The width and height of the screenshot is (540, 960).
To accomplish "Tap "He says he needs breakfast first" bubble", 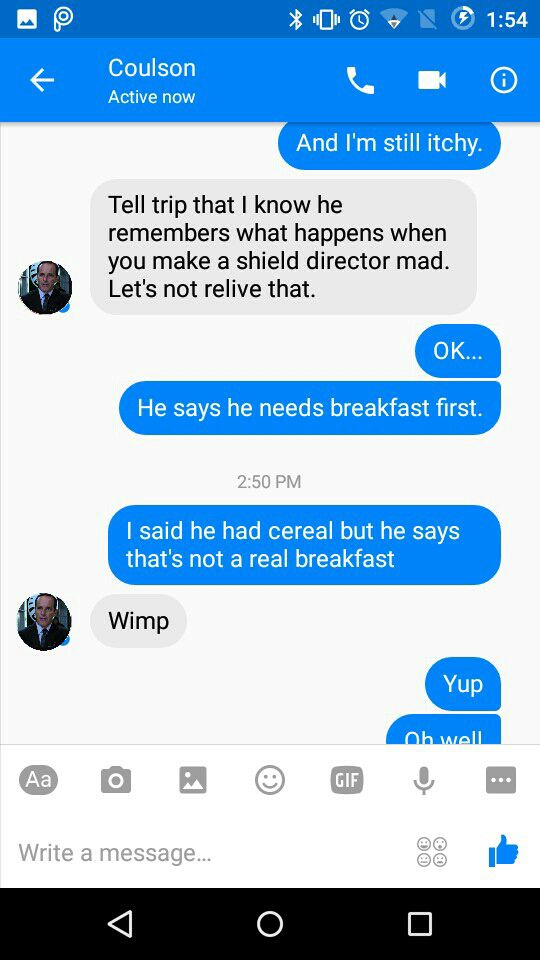I will click(310, 408).
